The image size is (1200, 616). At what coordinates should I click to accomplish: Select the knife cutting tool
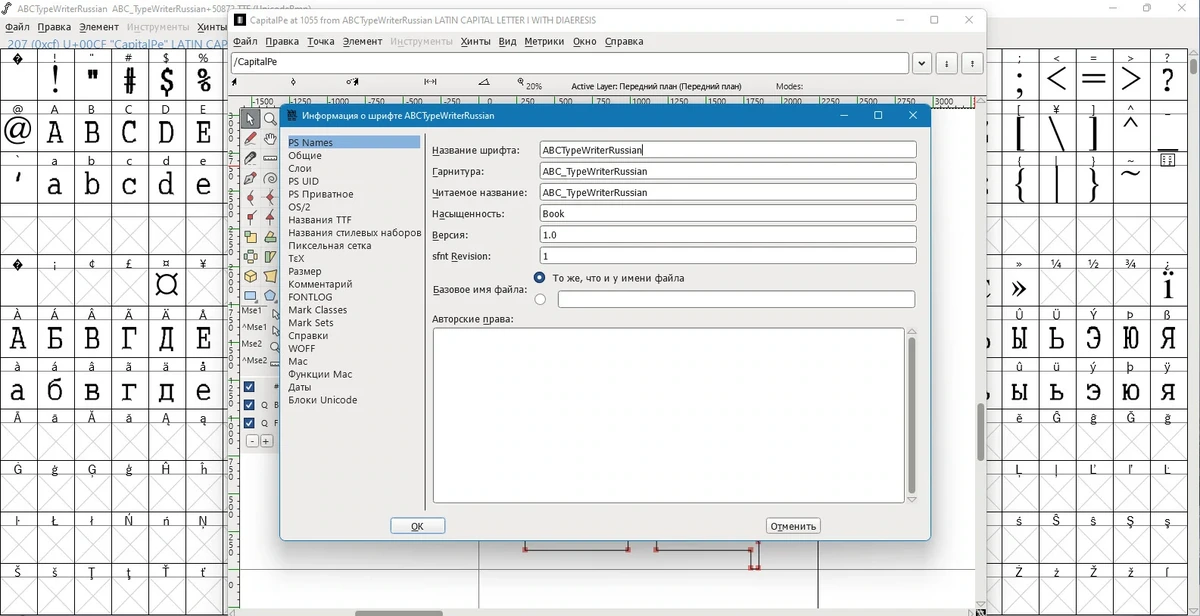pyautogui.click(x=250, y=158)
